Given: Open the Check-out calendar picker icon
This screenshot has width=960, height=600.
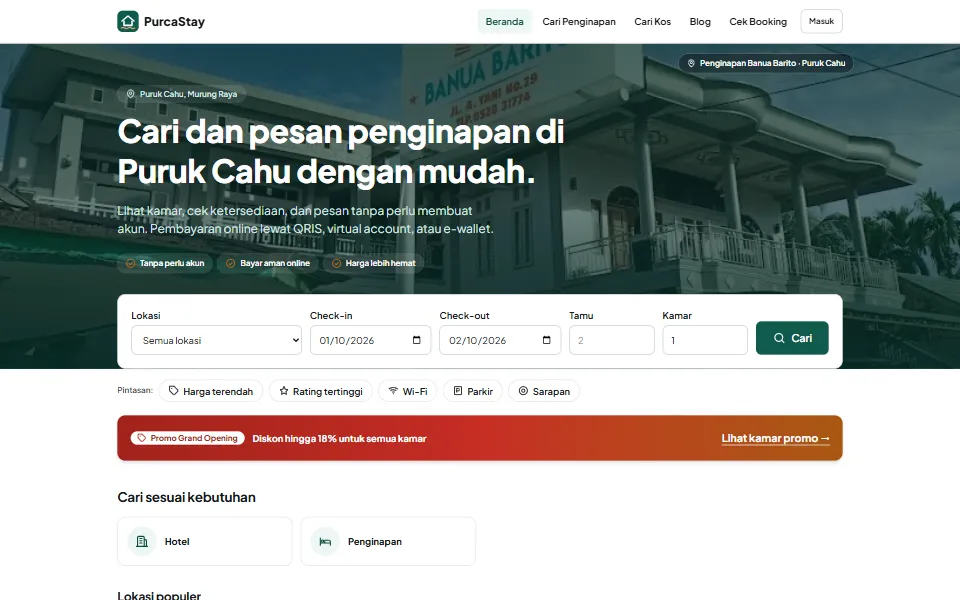Looking at the screenshot, I should click(547, 340).
